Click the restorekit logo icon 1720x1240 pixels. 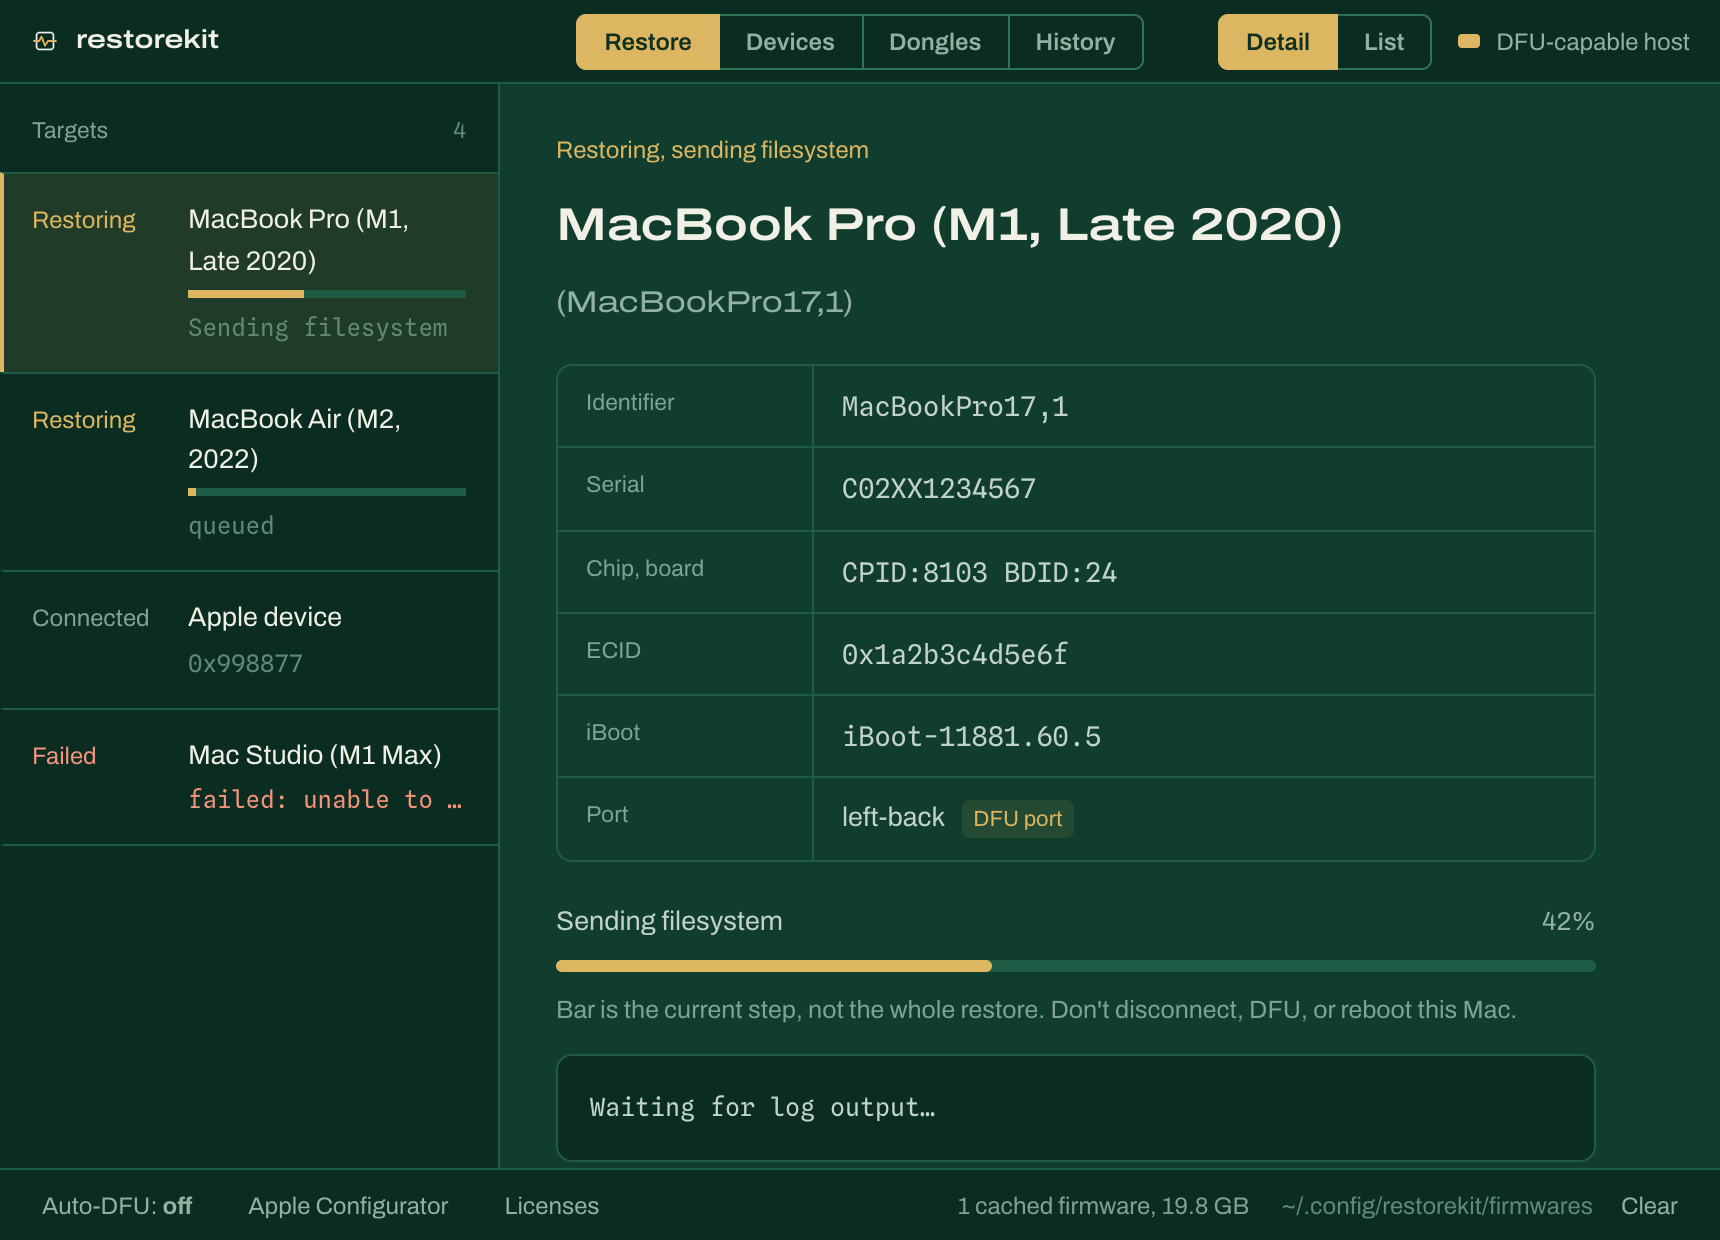45,41
